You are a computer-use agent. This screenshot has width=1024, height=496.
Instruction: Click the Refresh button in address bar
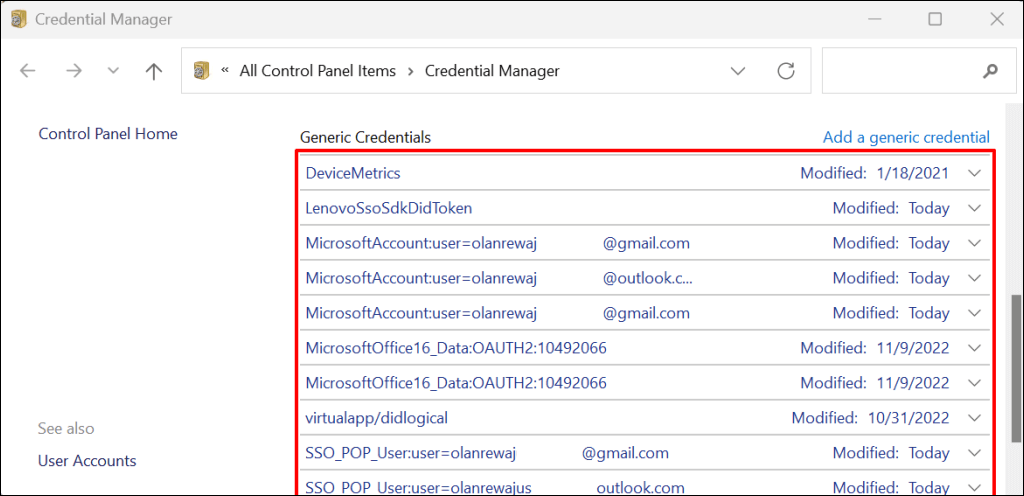point(786,71)
